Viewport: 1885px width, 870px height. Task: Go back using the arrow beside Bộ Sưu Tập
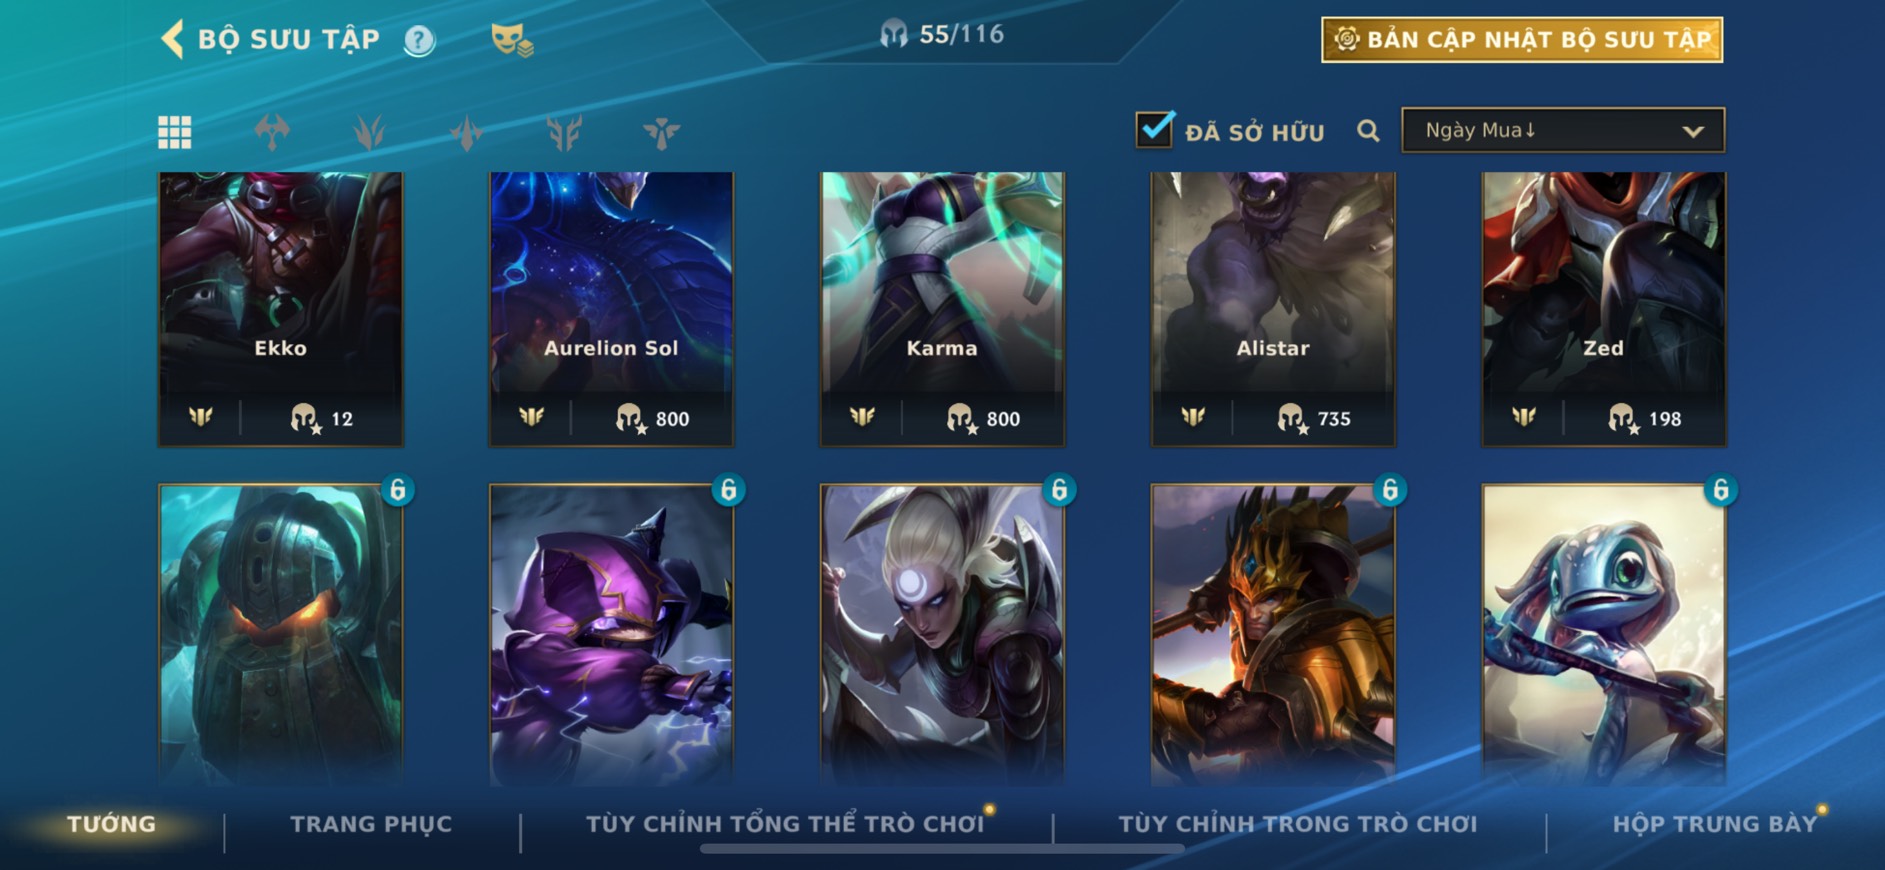(x=173, y=40)
